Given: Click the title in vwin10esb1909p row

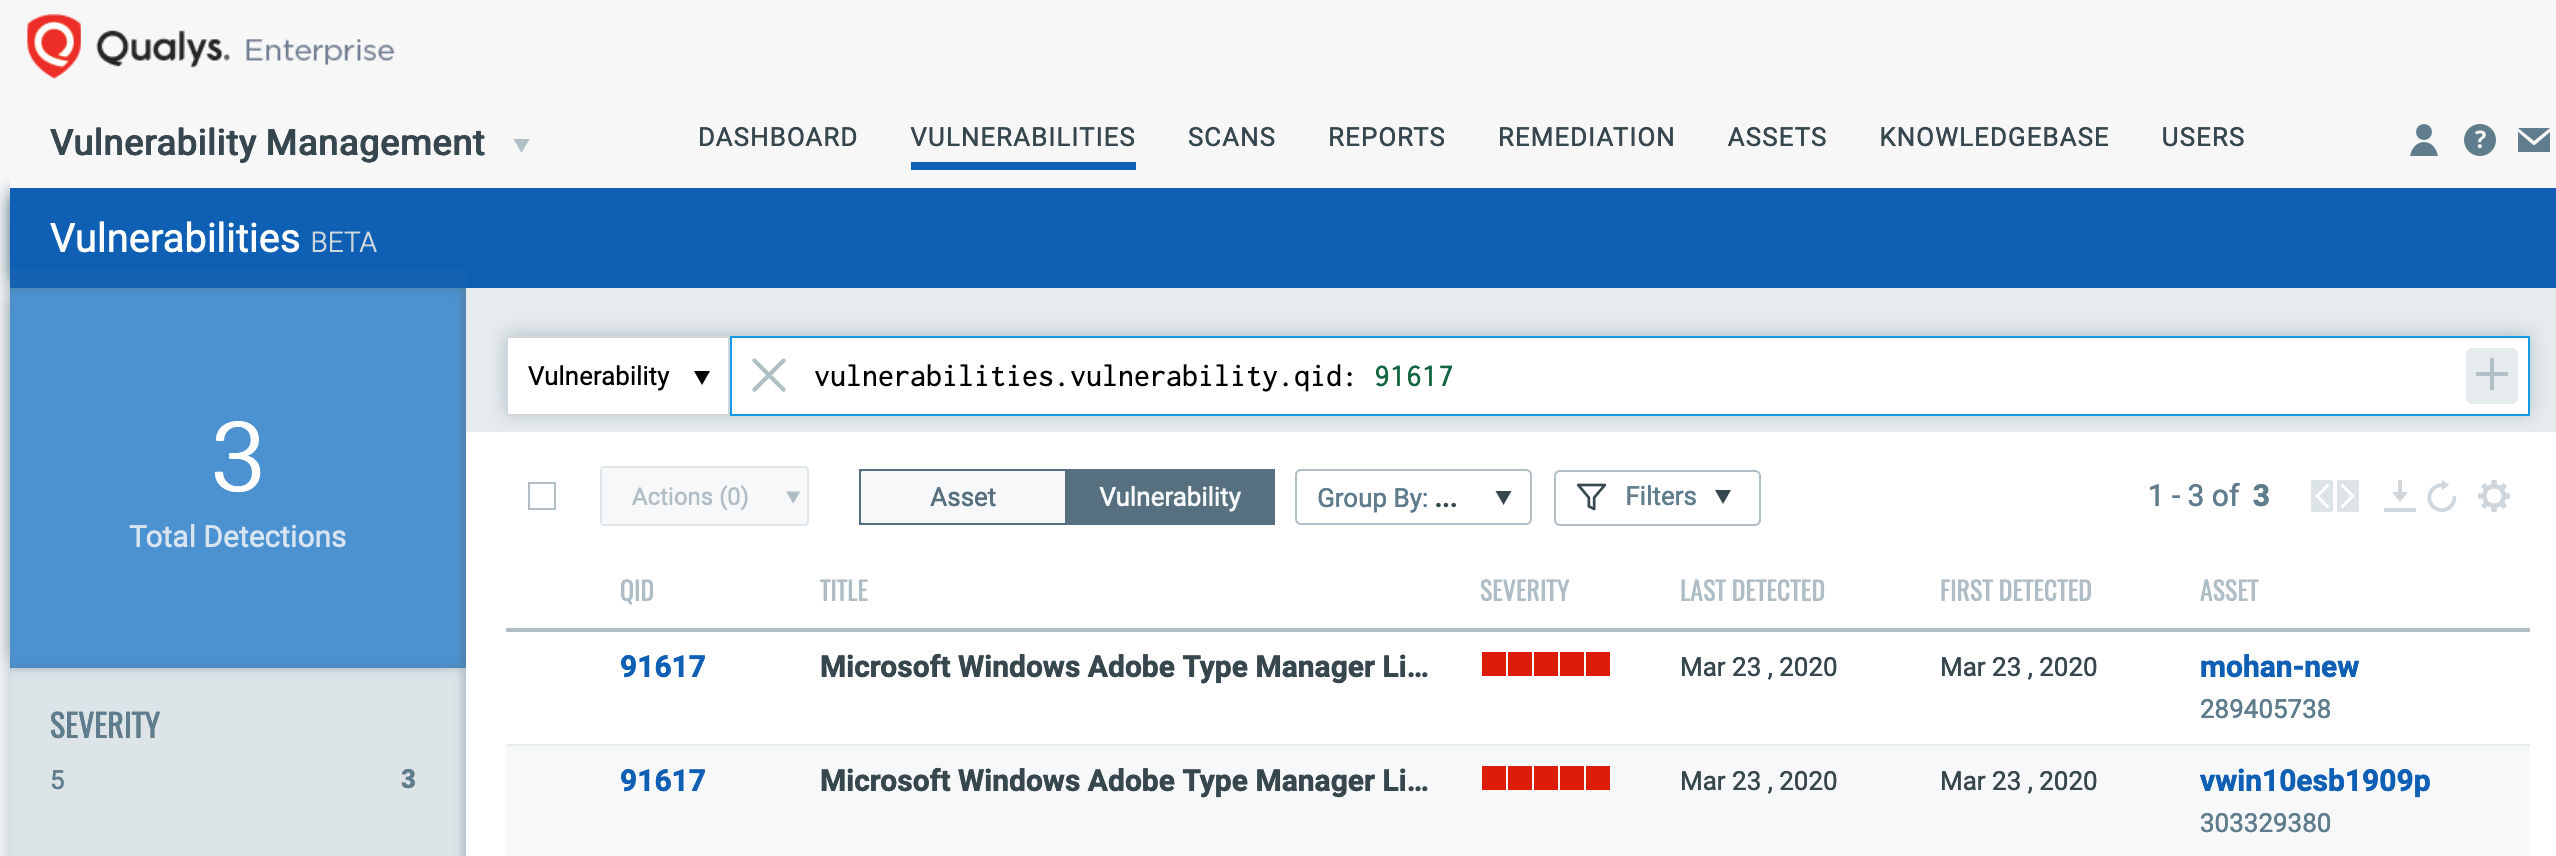Looking at the screenshot, I should [x=1124, y=781].
